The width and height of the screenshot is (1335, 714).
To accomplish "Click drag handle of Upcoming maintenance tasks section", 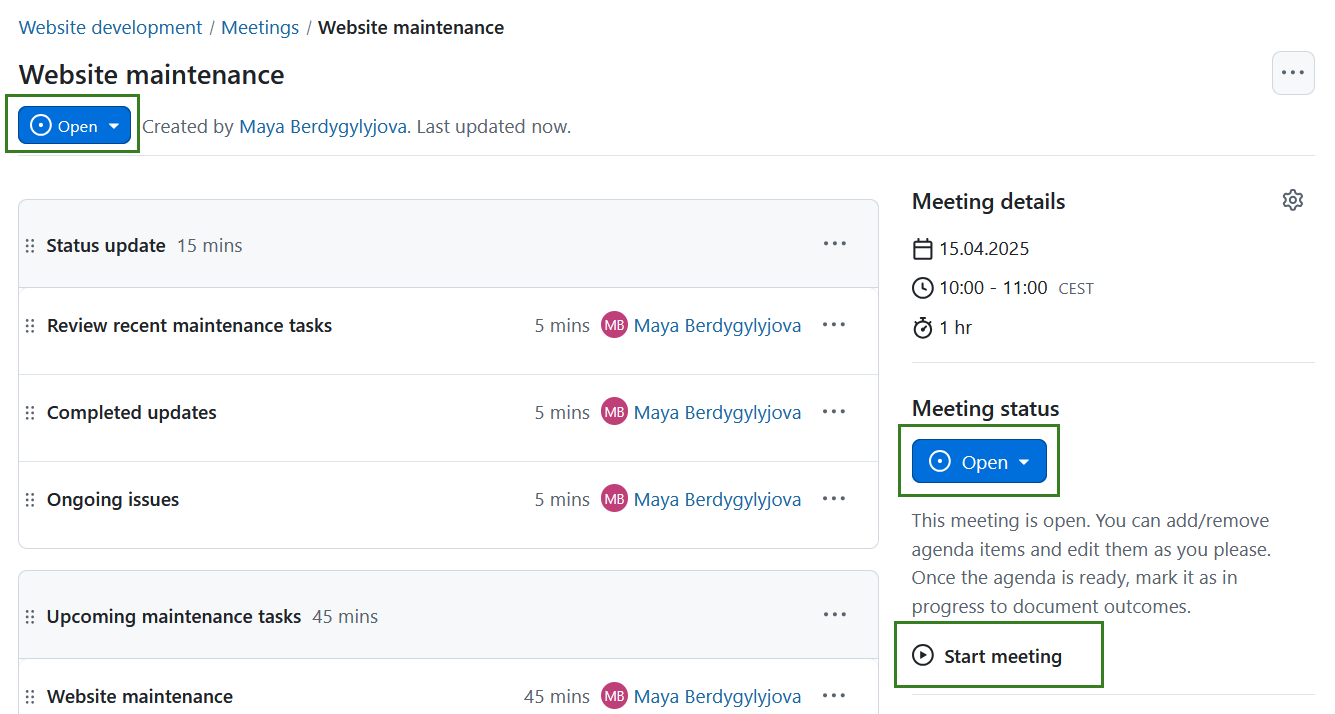I will click(30, 617).
